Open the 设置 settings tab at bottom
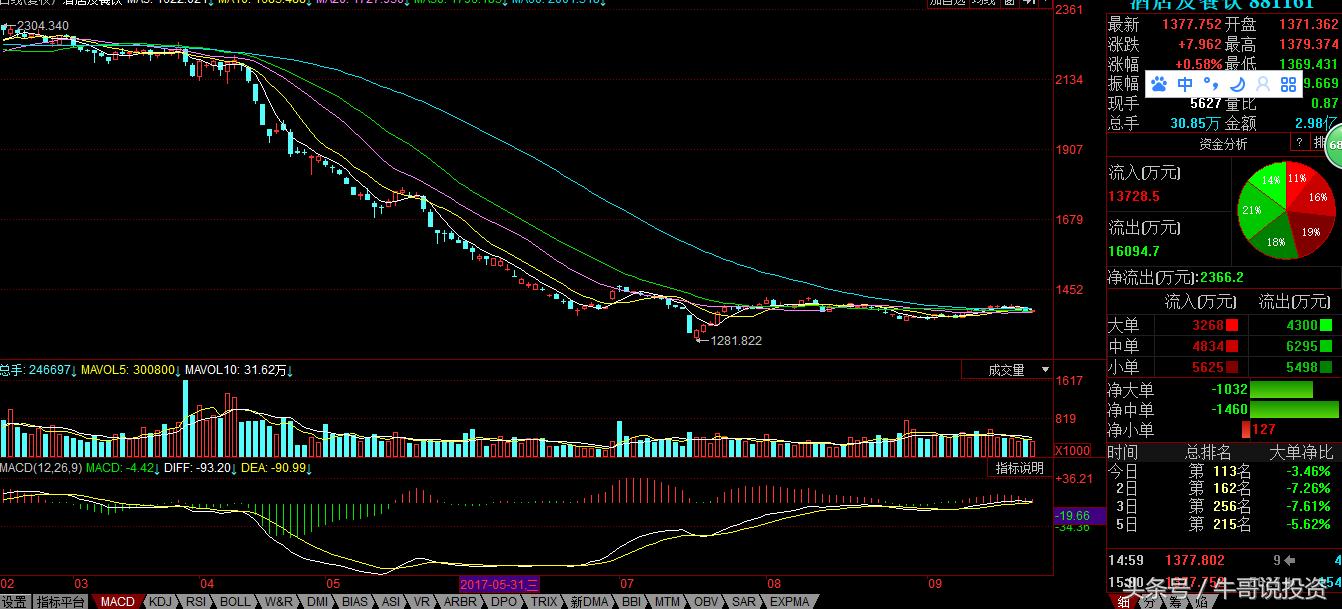 click(14, 601)
